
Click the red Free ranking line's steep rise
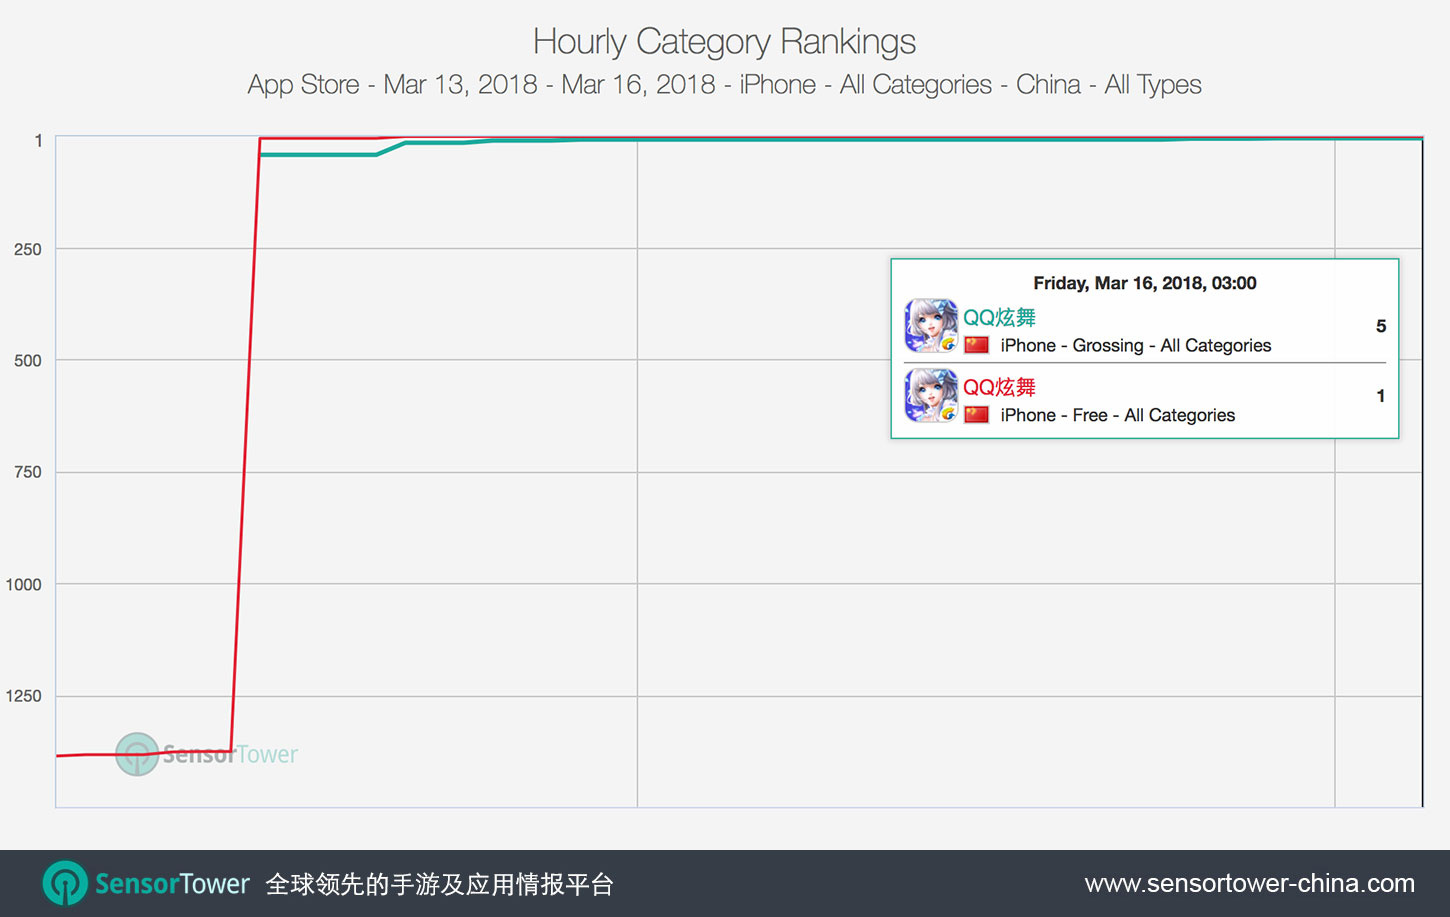coord(246,445)
